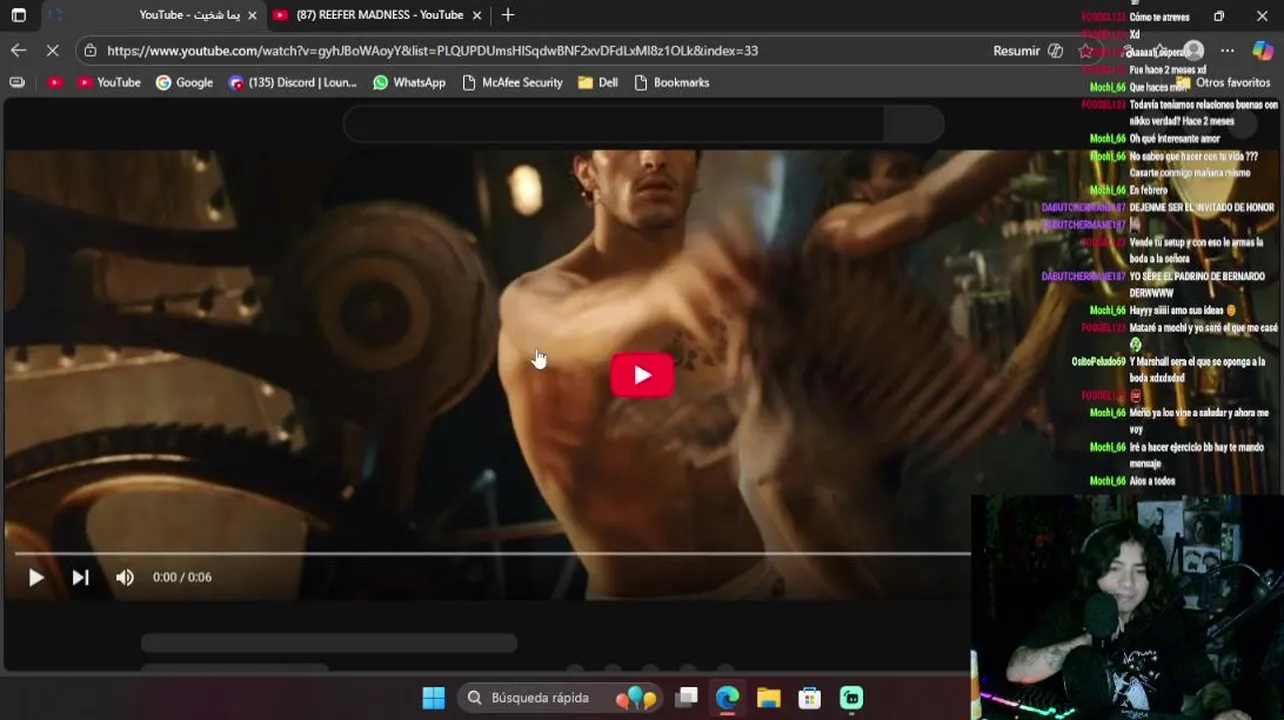Open the McAfee Security bookmark
Viewport: 1284px width, 720px height.
click(512, 82)
